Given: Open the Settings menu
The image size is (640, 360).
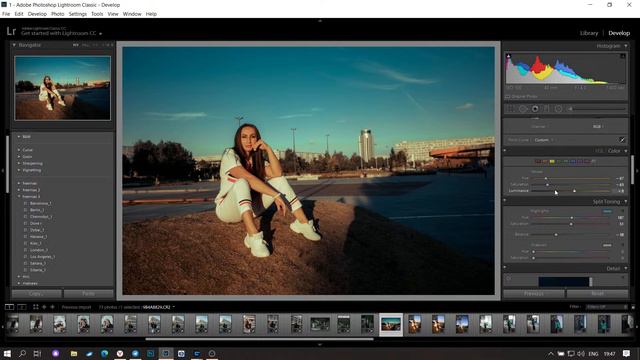Looking at the screenshot, I should [x=78, y=14].
